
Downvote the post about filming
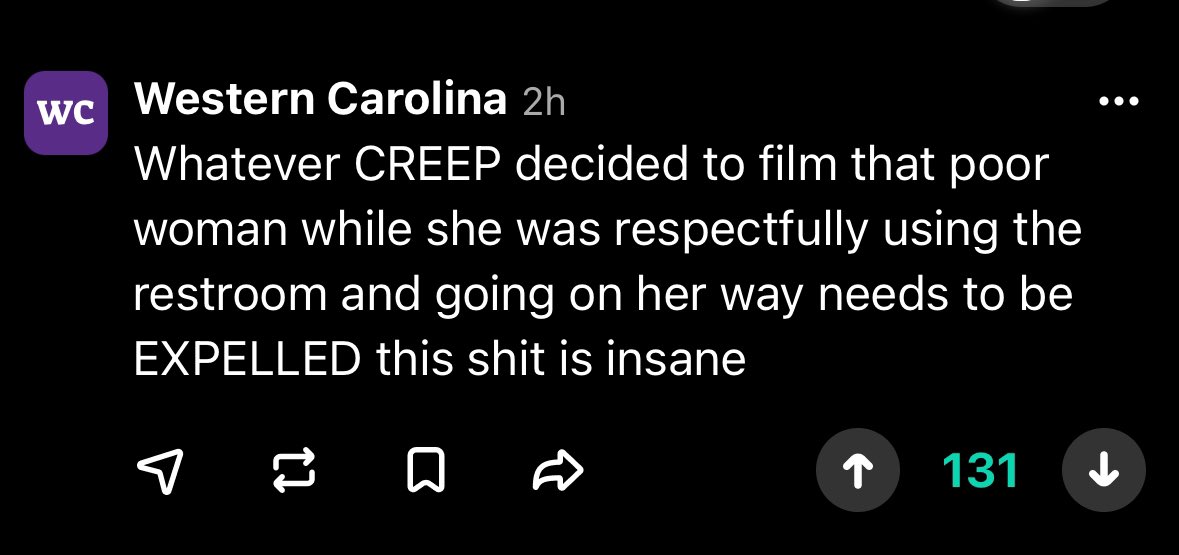pos(1103,470)
